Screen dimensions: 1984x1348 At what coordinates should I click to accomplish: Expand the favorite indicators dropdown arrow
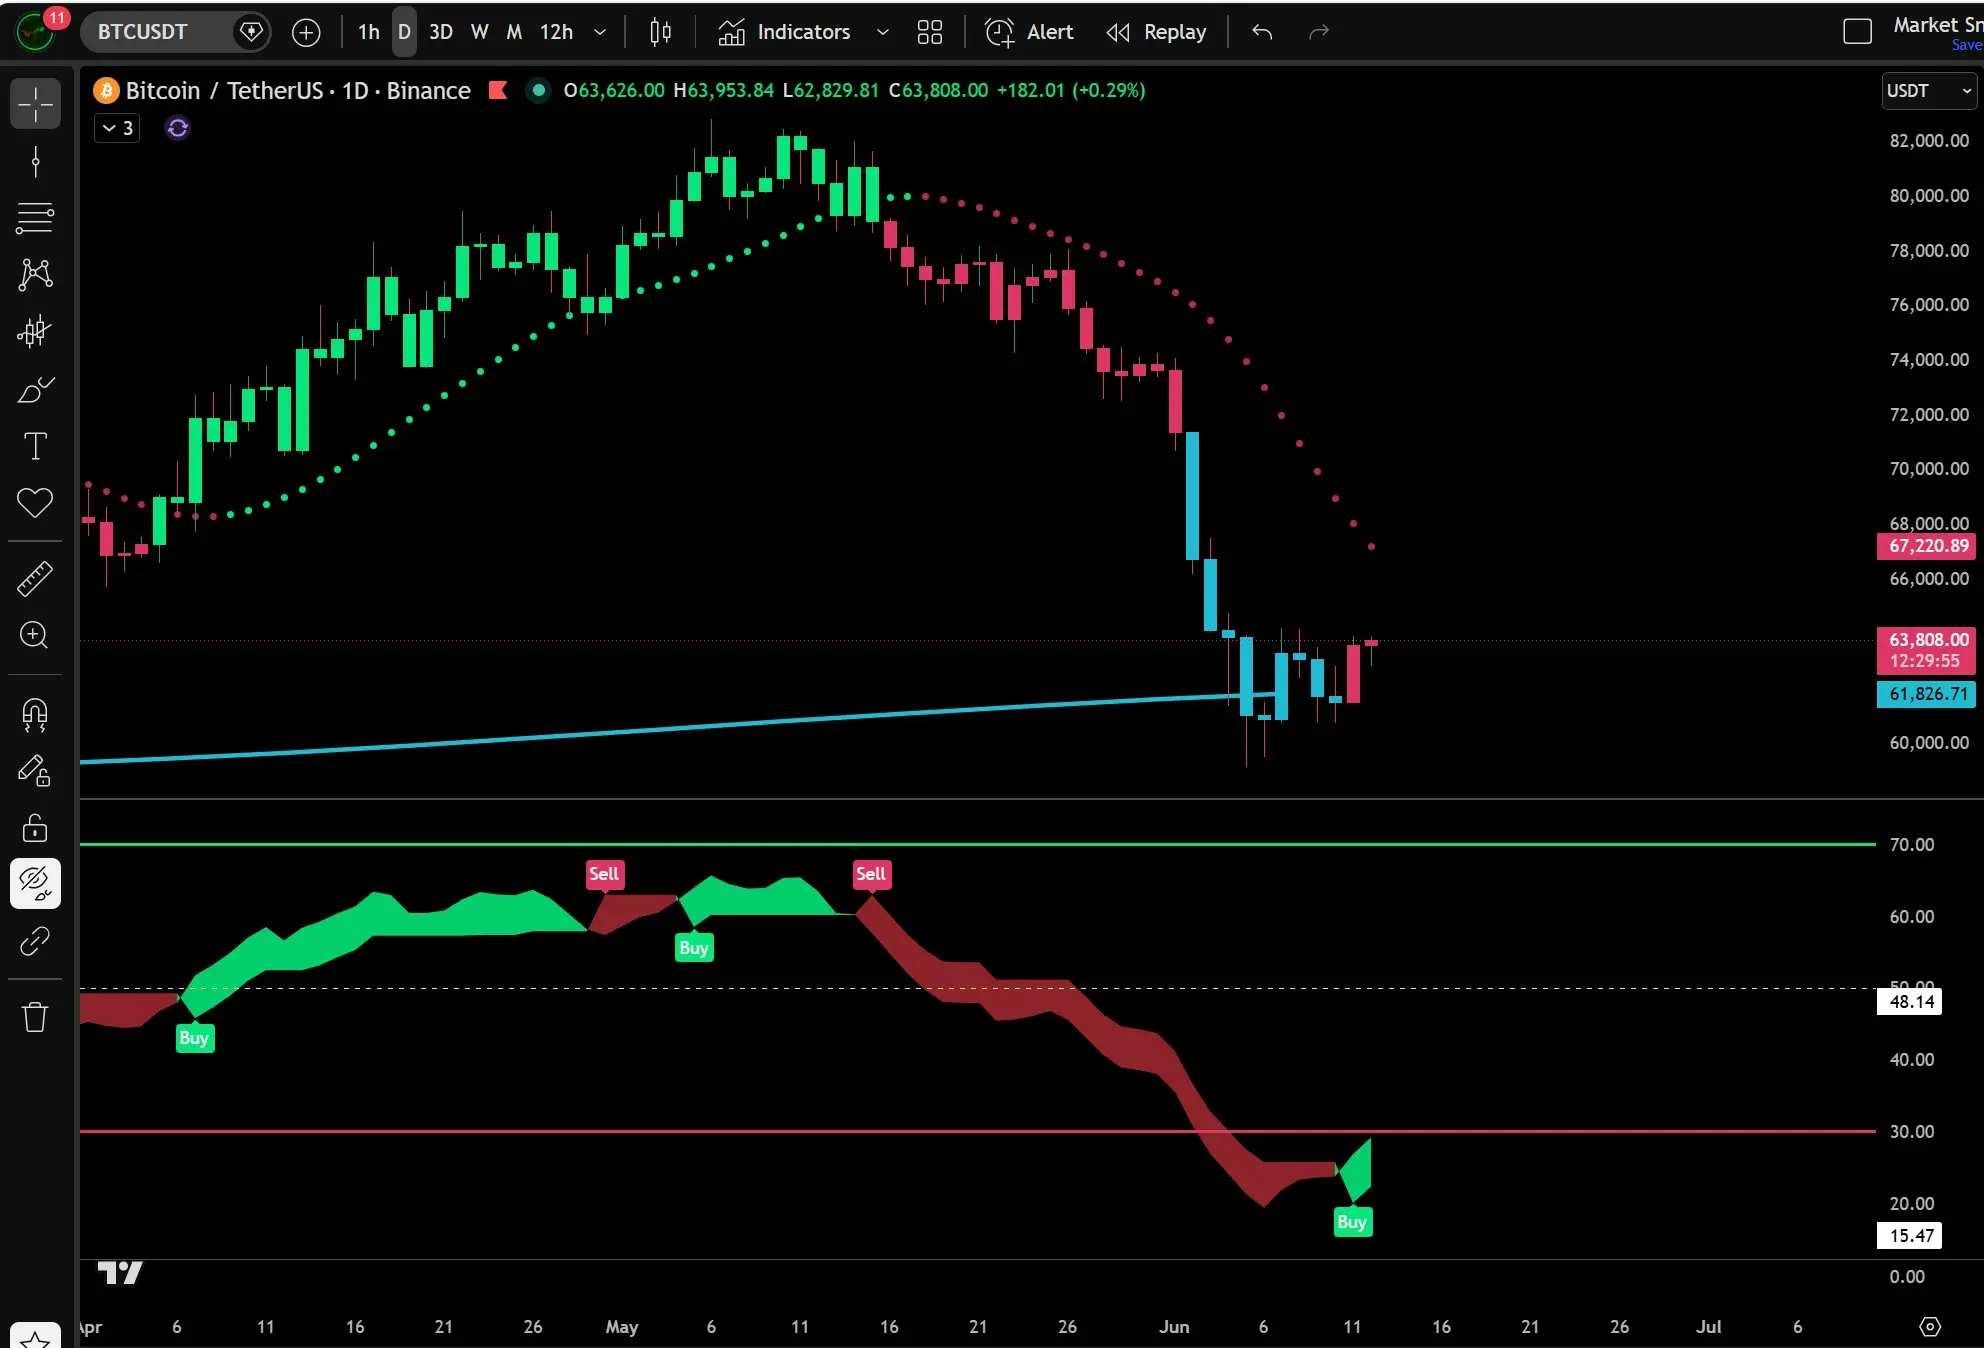point(882,32)
